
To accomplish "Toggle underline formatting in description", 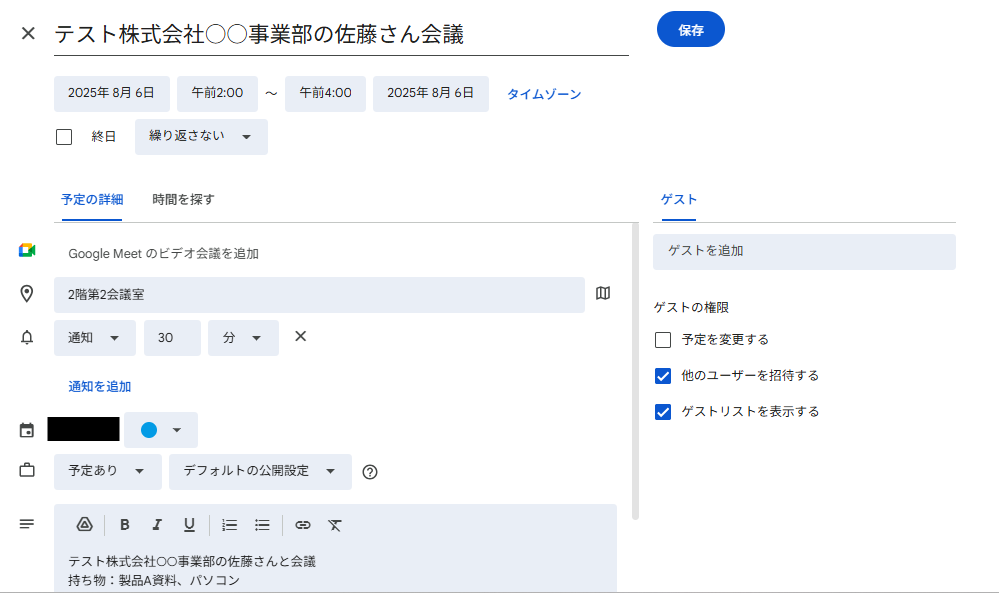I will (189, 525).
